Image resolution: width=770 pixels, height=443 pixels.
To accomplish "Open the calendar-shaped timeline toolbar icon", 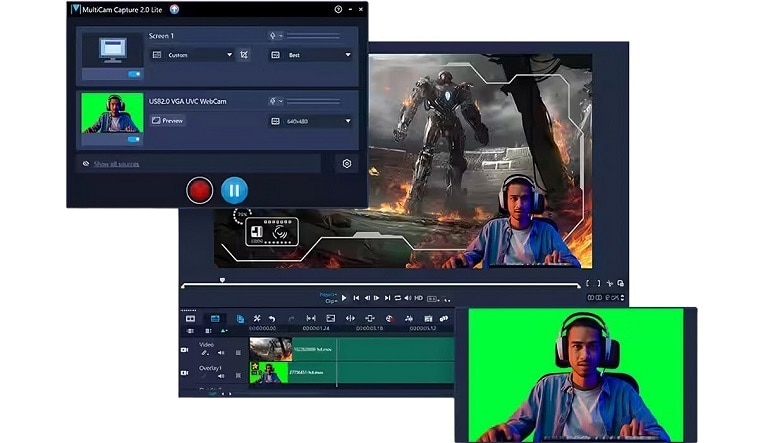I will [x=428, y=319].
